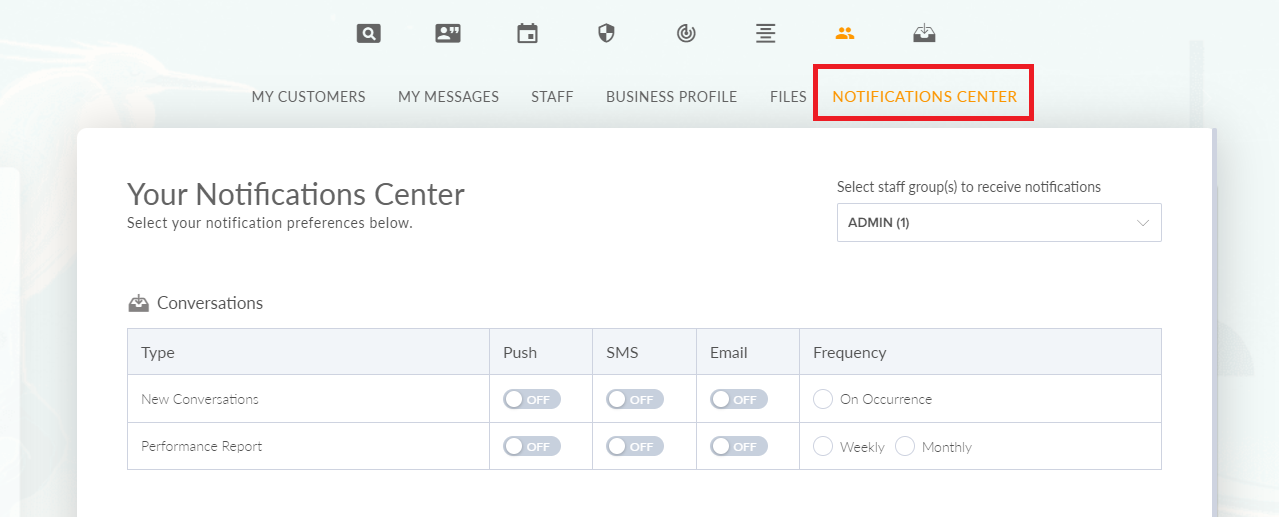Choose the On Occurrence radio option
This screenshot has width=1279, height=517.
823,399
